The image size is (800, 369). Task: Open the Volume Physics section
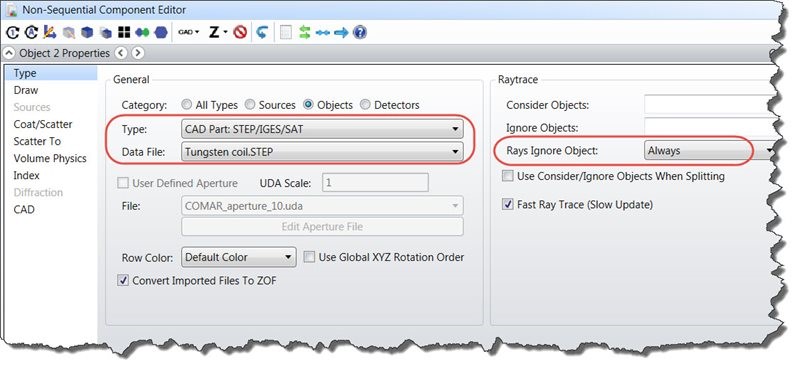coord(50,158)
